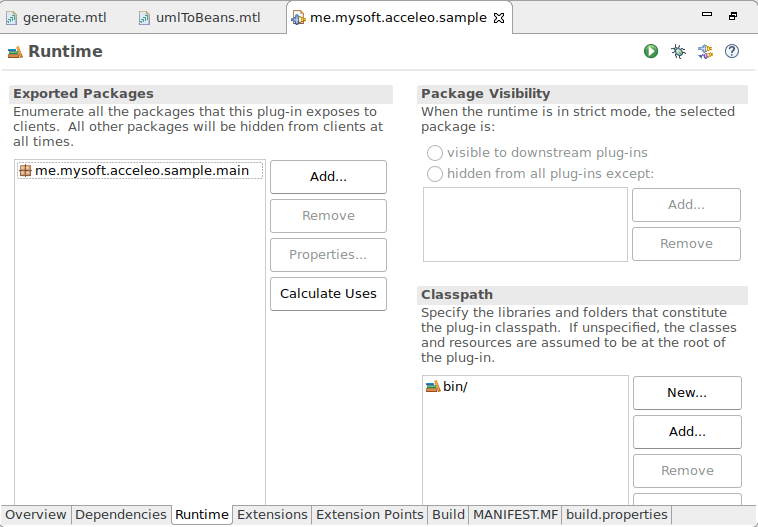
Task: Click the package icon of me.mysoft.acceleo.sample.main
Action: pyautogui.click(x=25, y=171)
